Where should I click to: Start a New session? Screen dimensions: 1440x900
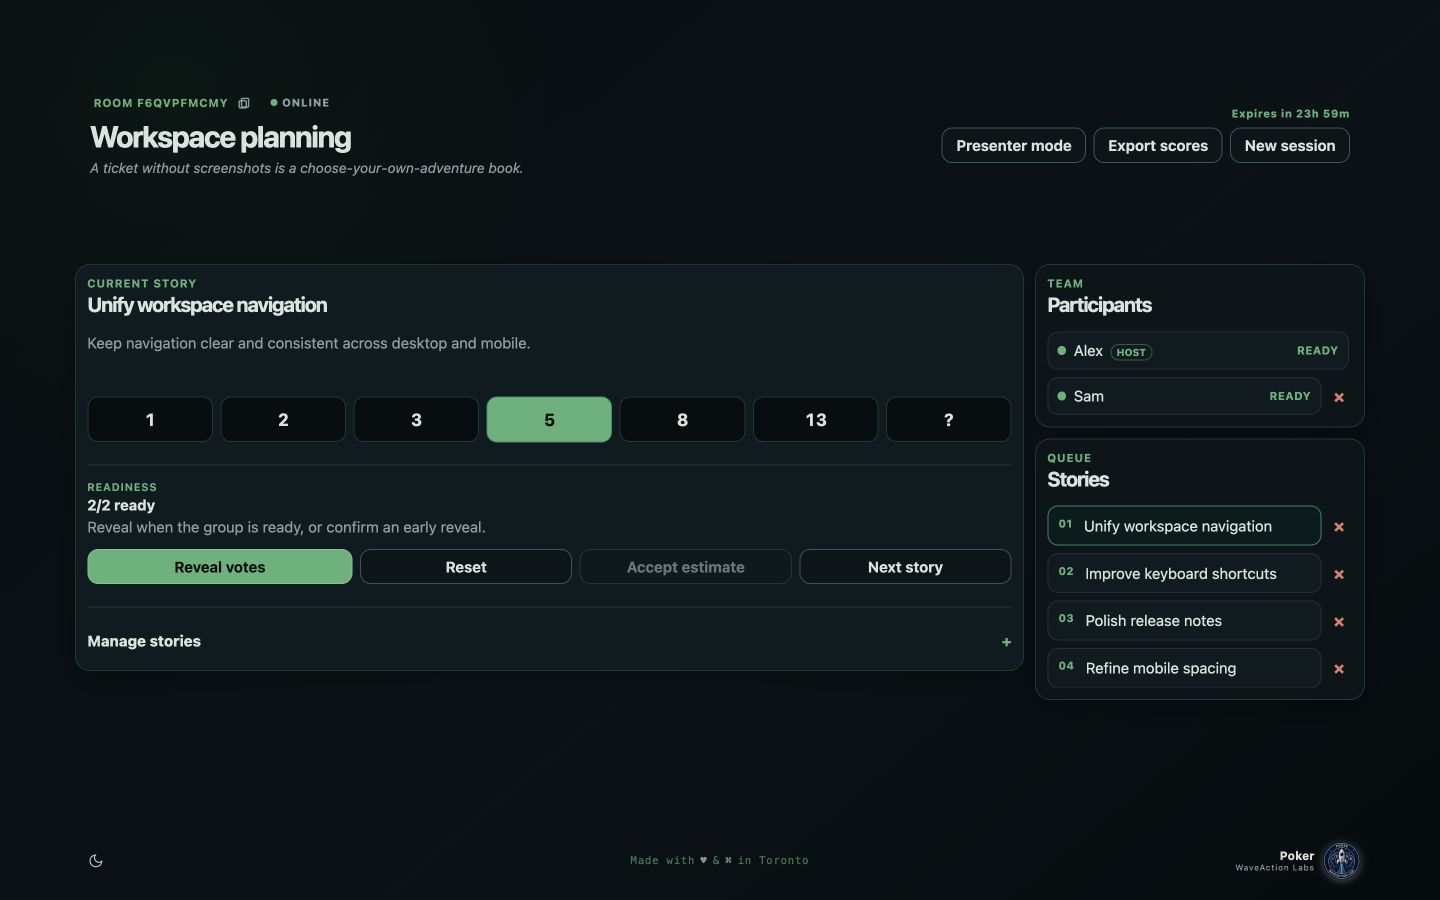(1290, 146)
